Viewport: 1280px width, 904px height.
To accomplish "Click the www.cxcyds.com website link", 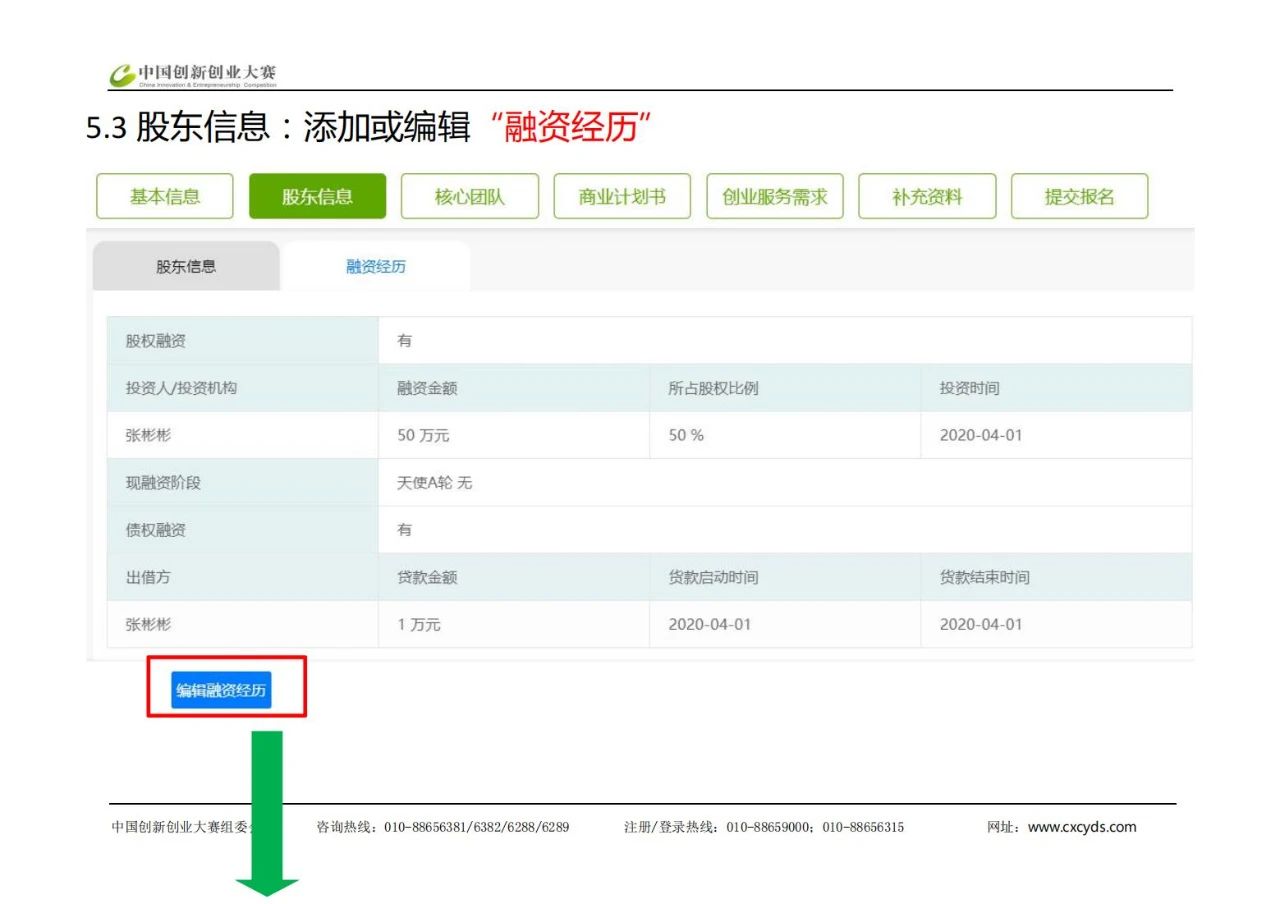I will 1082,827.
